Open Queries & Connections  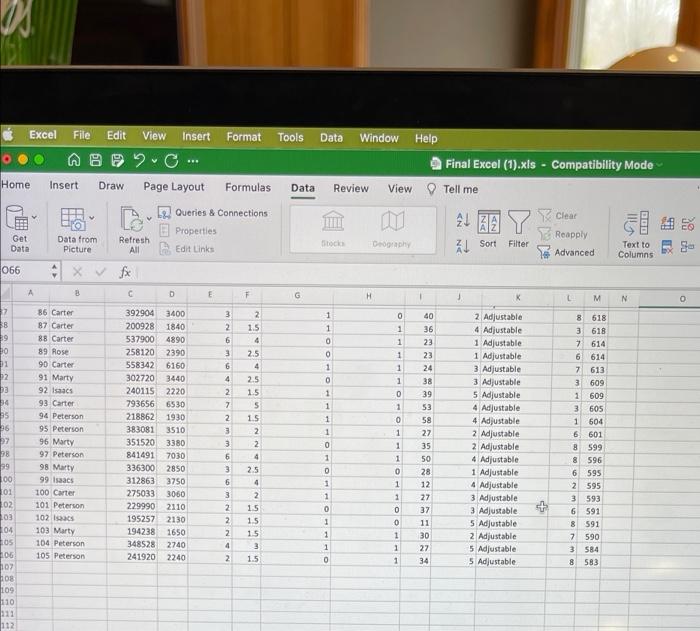[x=212, y=213]
